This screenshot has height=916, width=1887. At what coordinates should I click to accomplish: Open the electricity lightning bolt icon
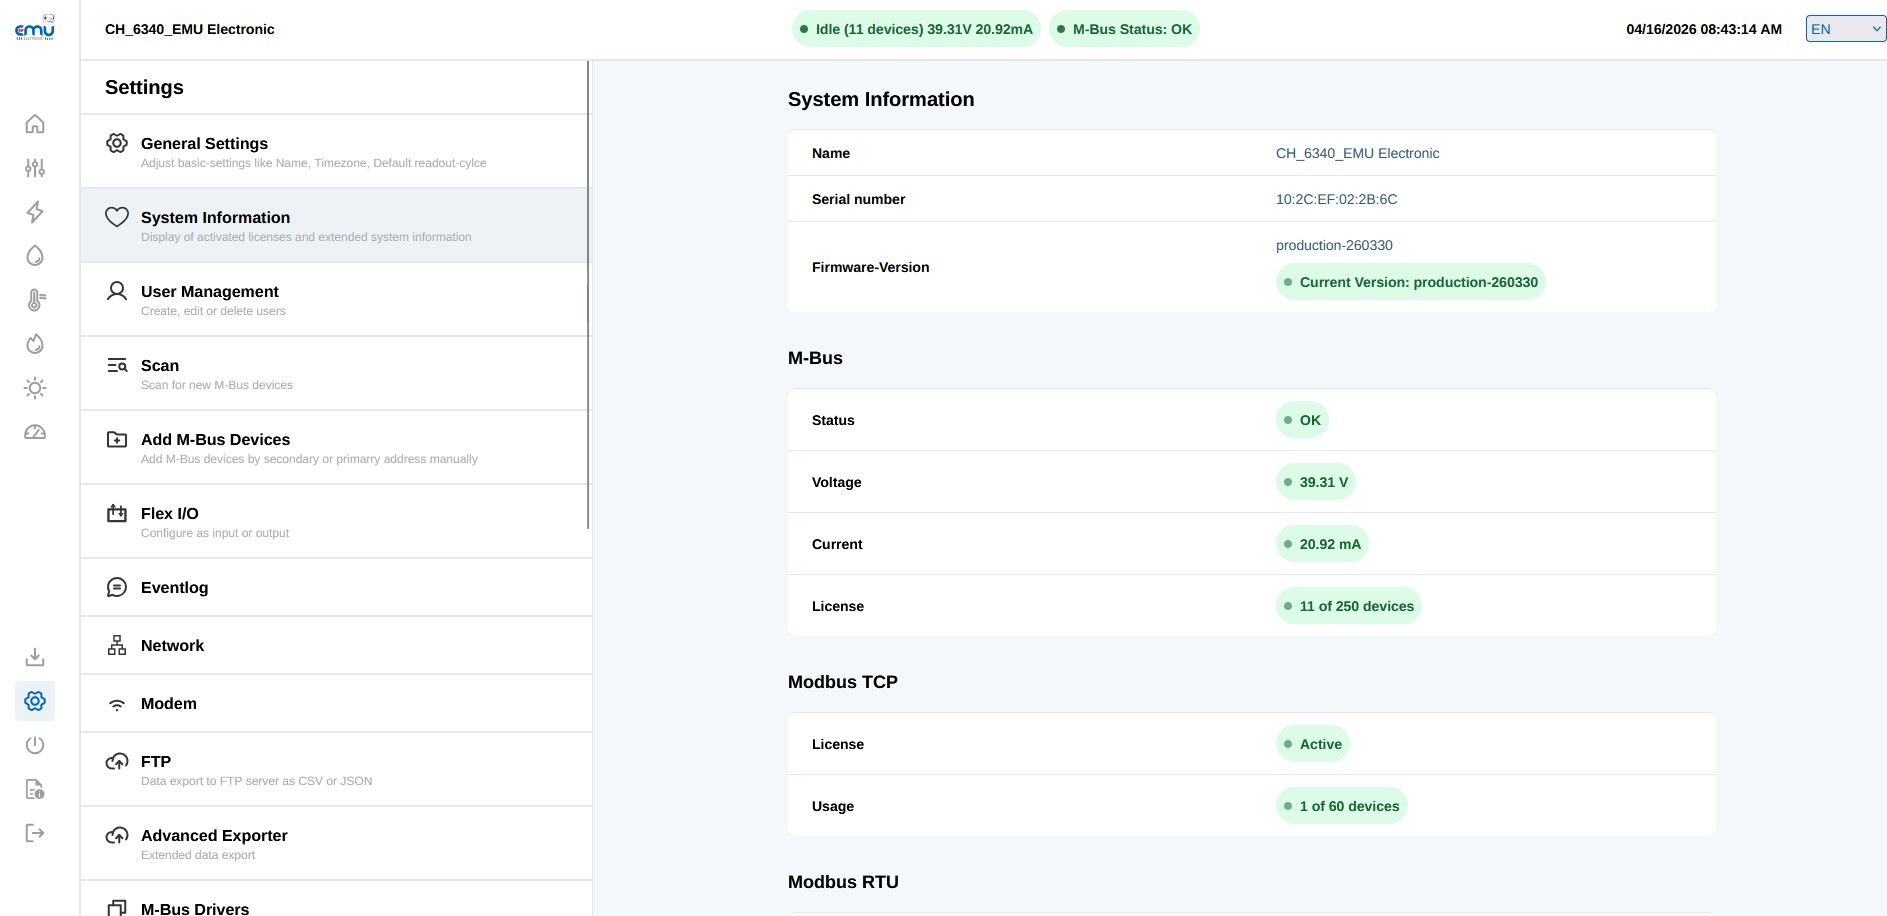[x=35, y=212]
